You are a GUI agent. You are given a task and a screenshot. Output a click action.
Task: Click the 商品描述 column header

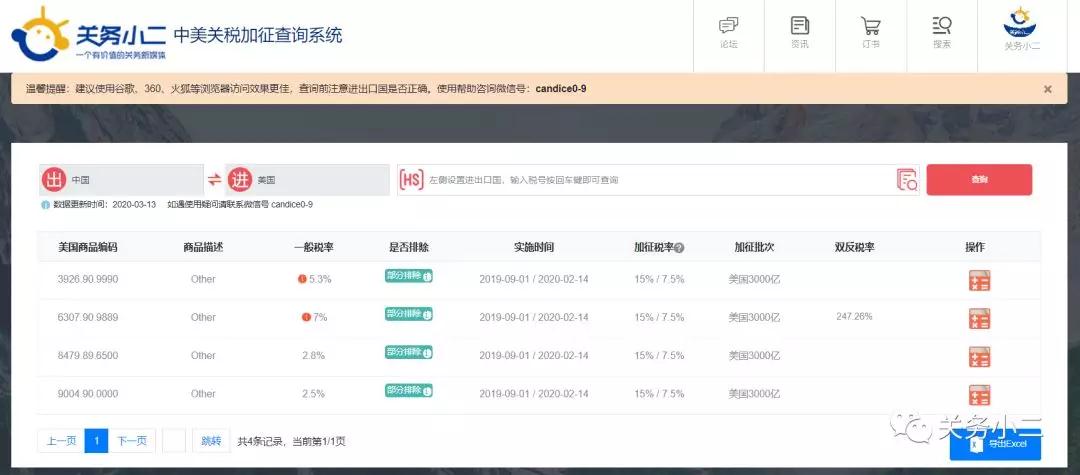pos(203,247)
